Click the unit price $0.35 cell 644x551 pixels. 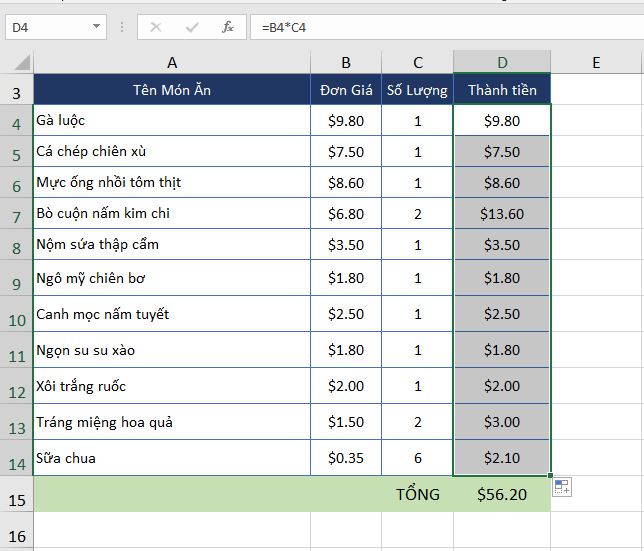(346, 458)
